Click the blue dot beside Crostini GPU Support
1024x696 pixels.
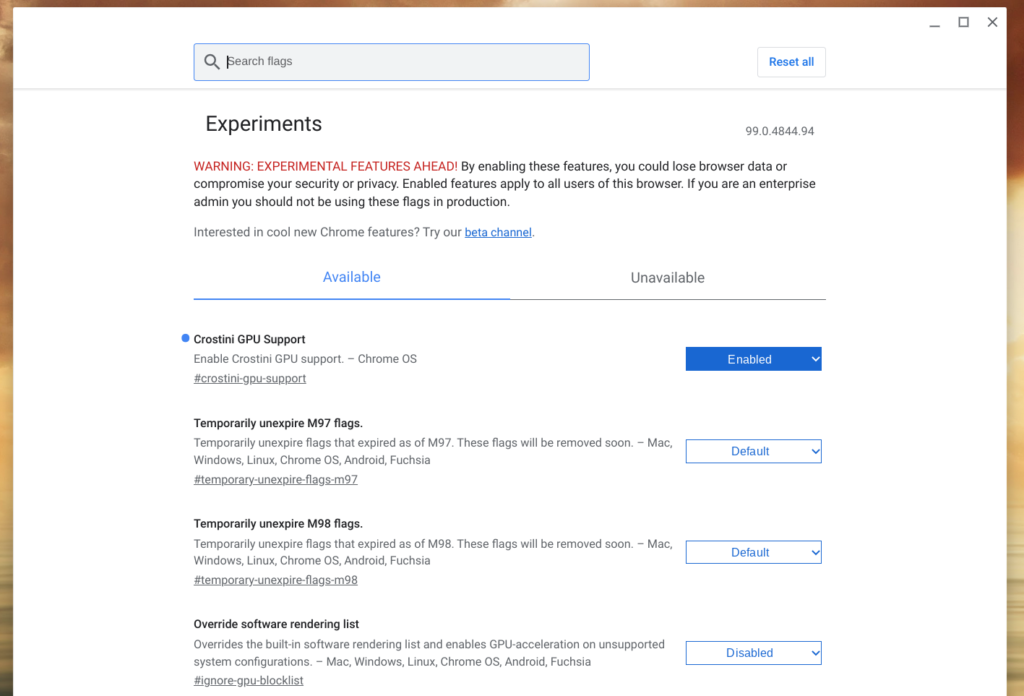(185, 338)
